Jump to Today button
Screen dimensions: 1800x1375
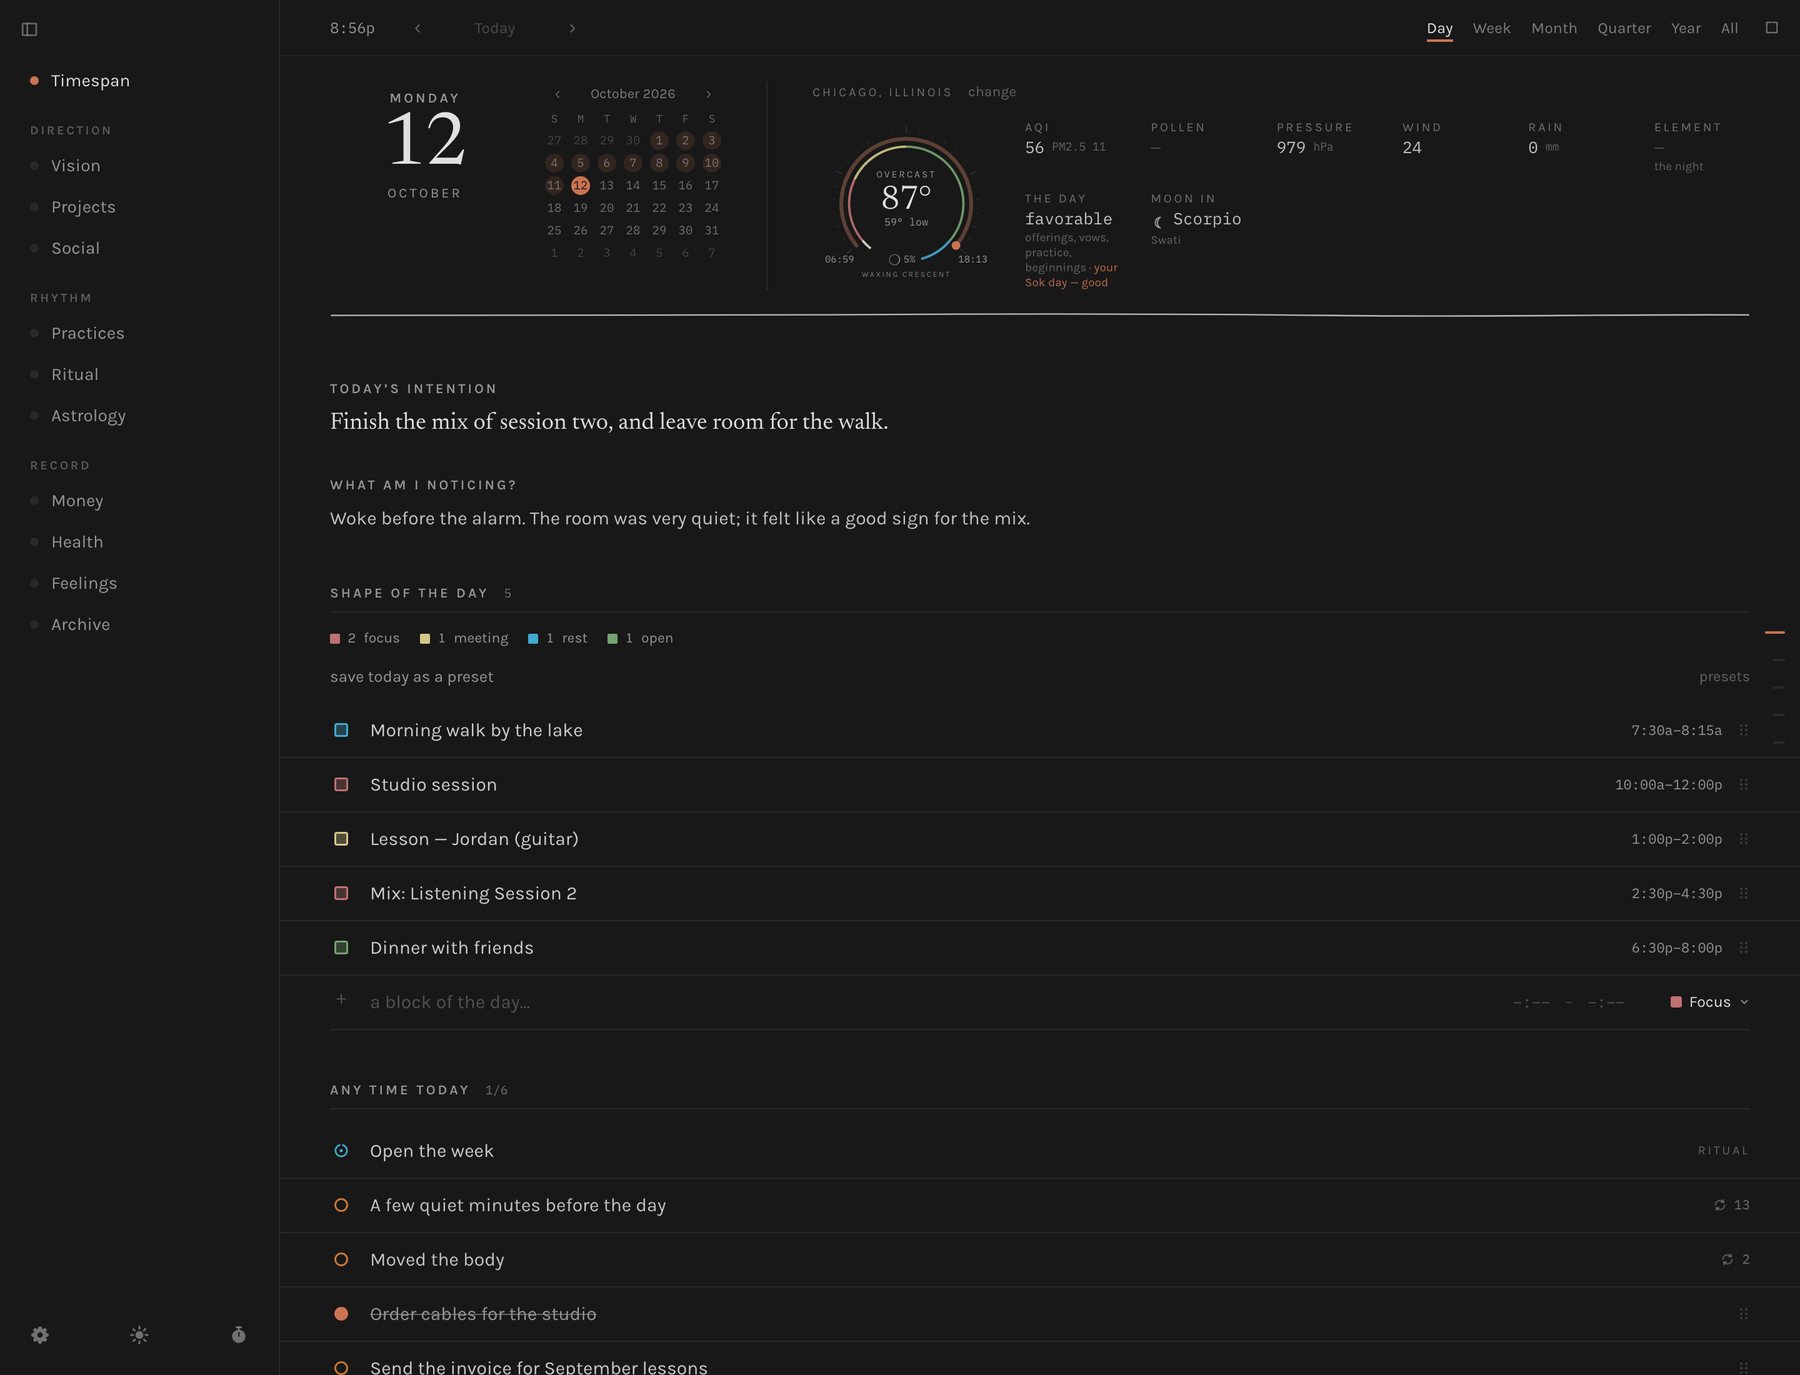coord(494,28)
